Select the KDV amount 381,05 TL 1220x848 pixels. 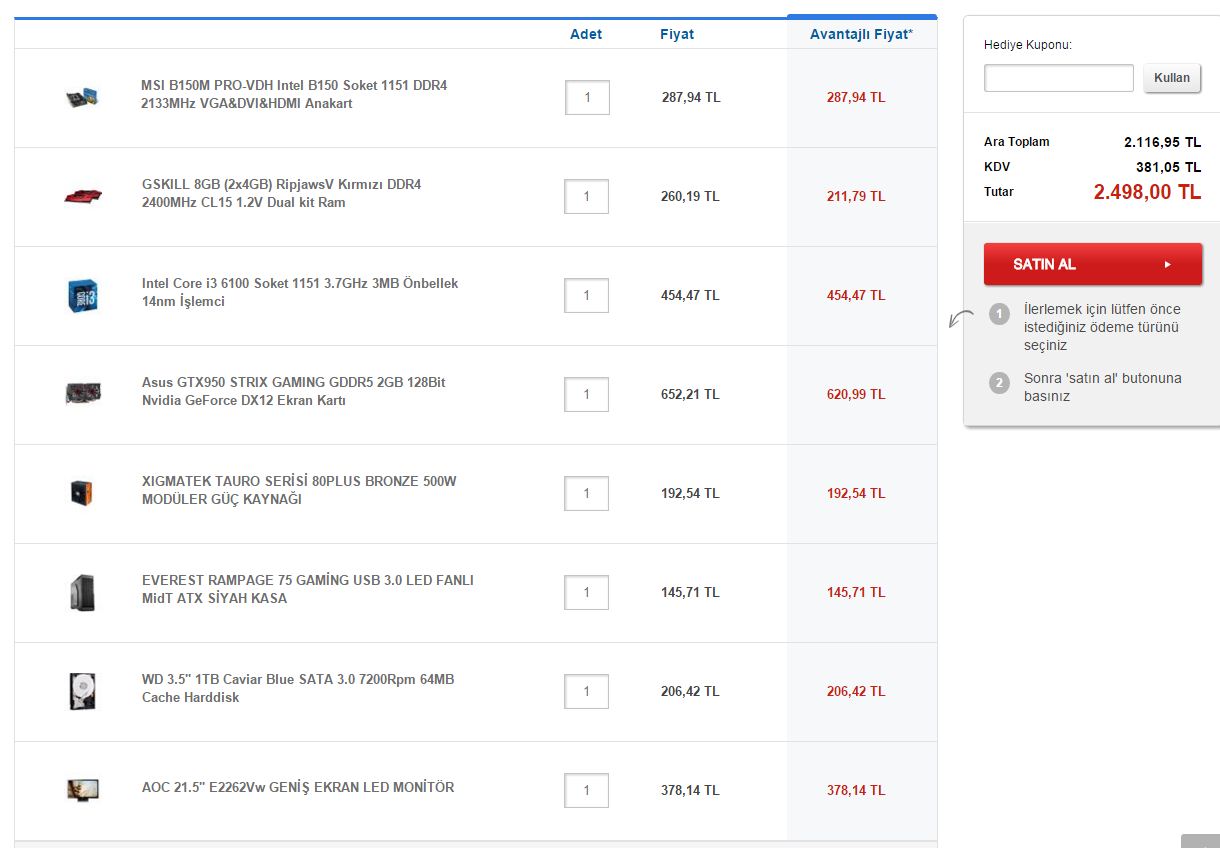1168,167
